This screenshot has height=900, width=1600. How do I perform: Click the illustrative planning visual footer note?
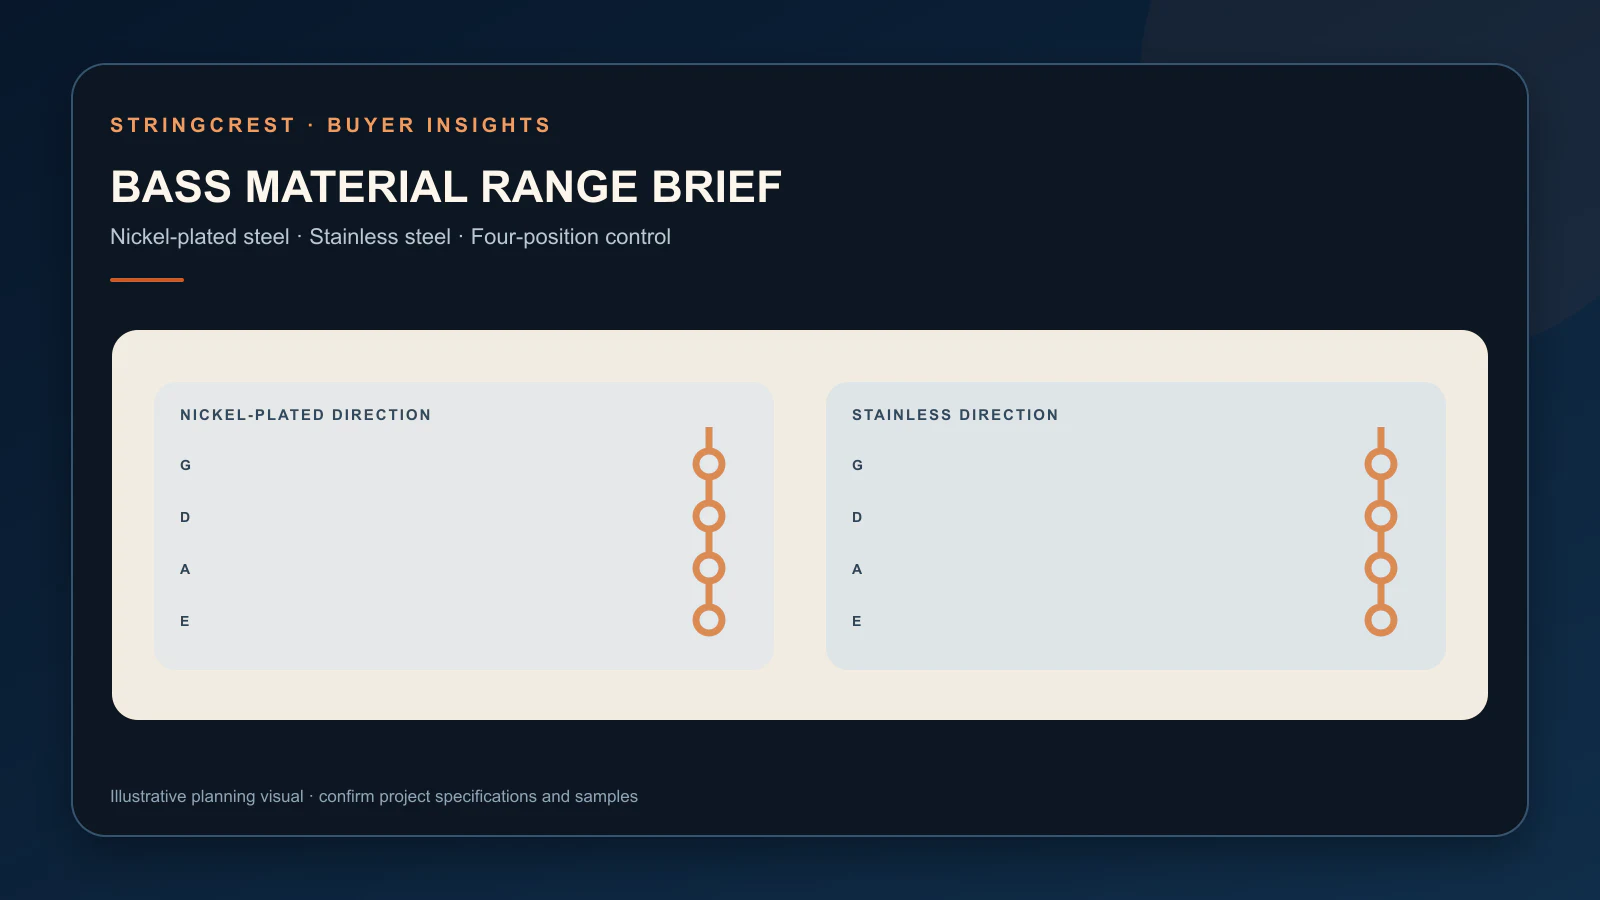point(374,796)
